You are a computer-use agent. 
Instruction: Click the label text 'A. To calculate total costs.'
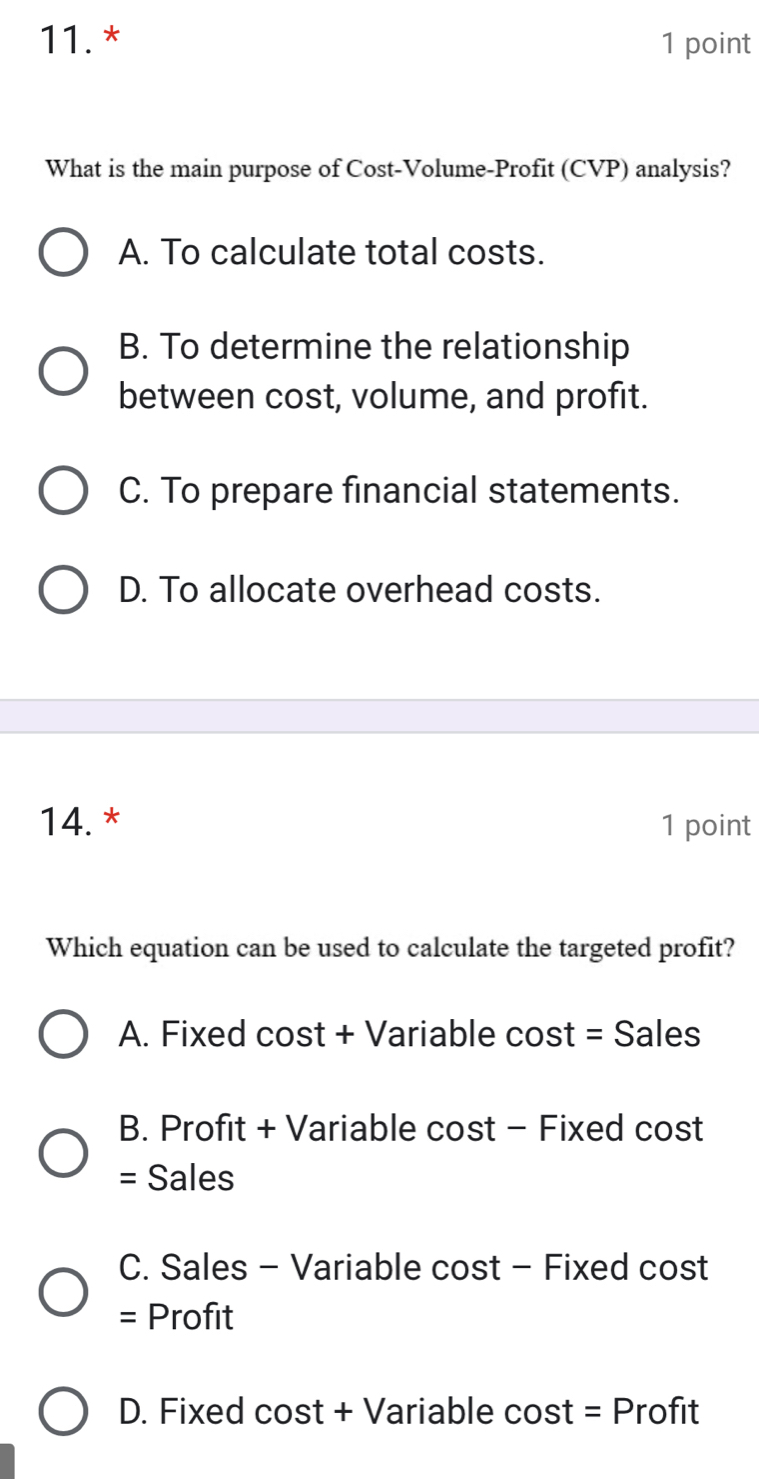331,253
